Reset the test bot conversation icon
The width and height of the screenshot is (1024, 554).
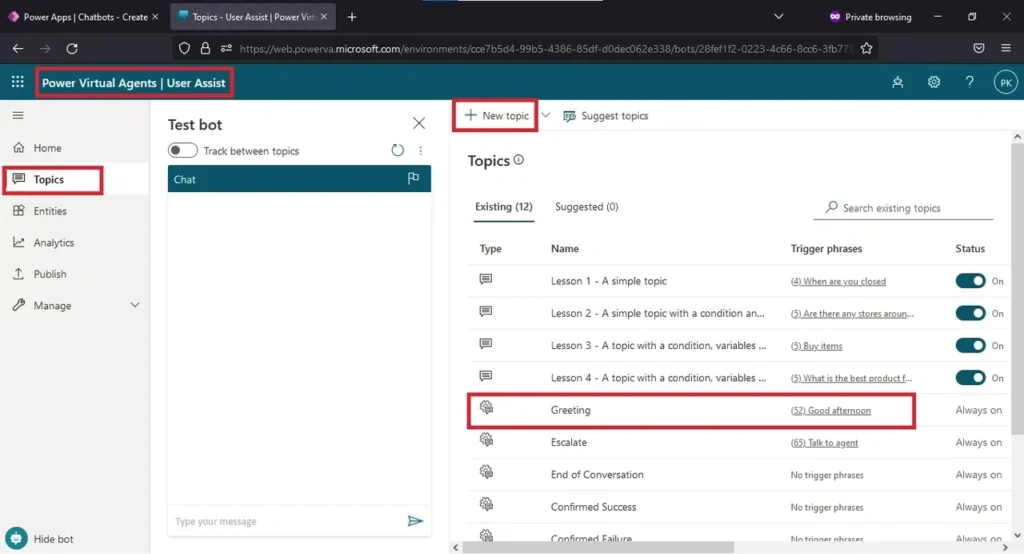(x=397, y=150)
